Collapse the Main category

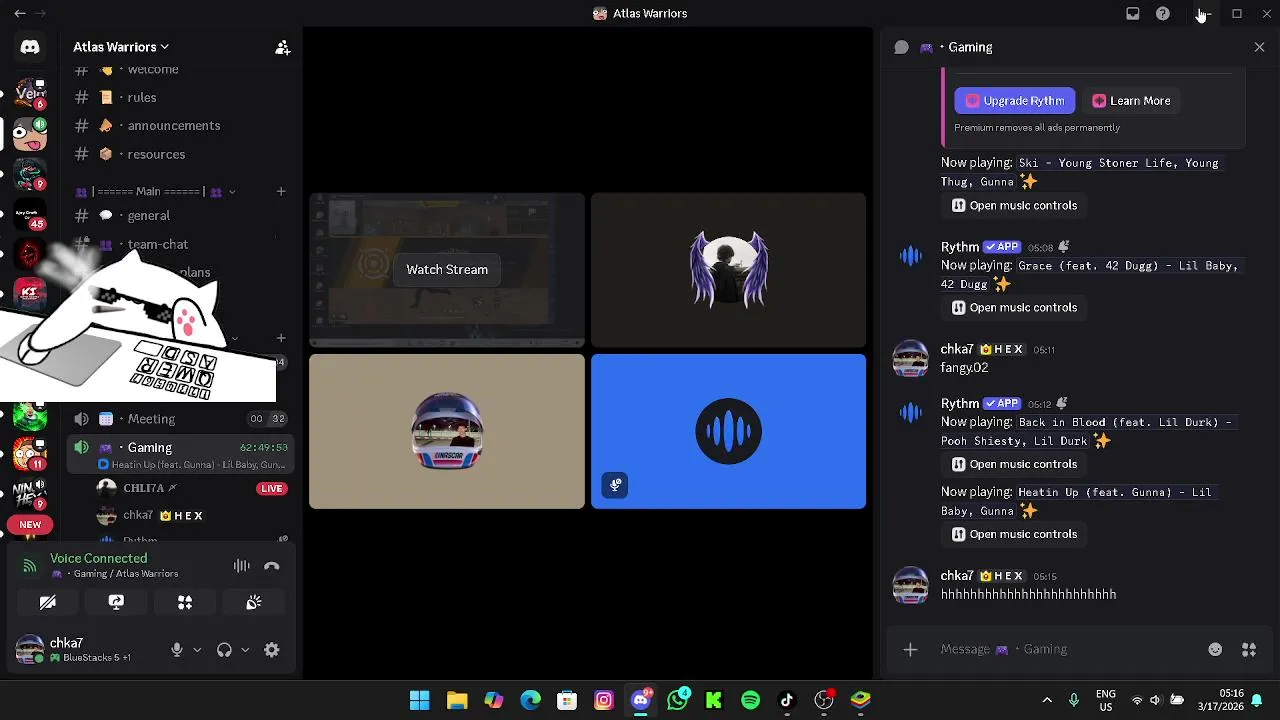point(155,192)
